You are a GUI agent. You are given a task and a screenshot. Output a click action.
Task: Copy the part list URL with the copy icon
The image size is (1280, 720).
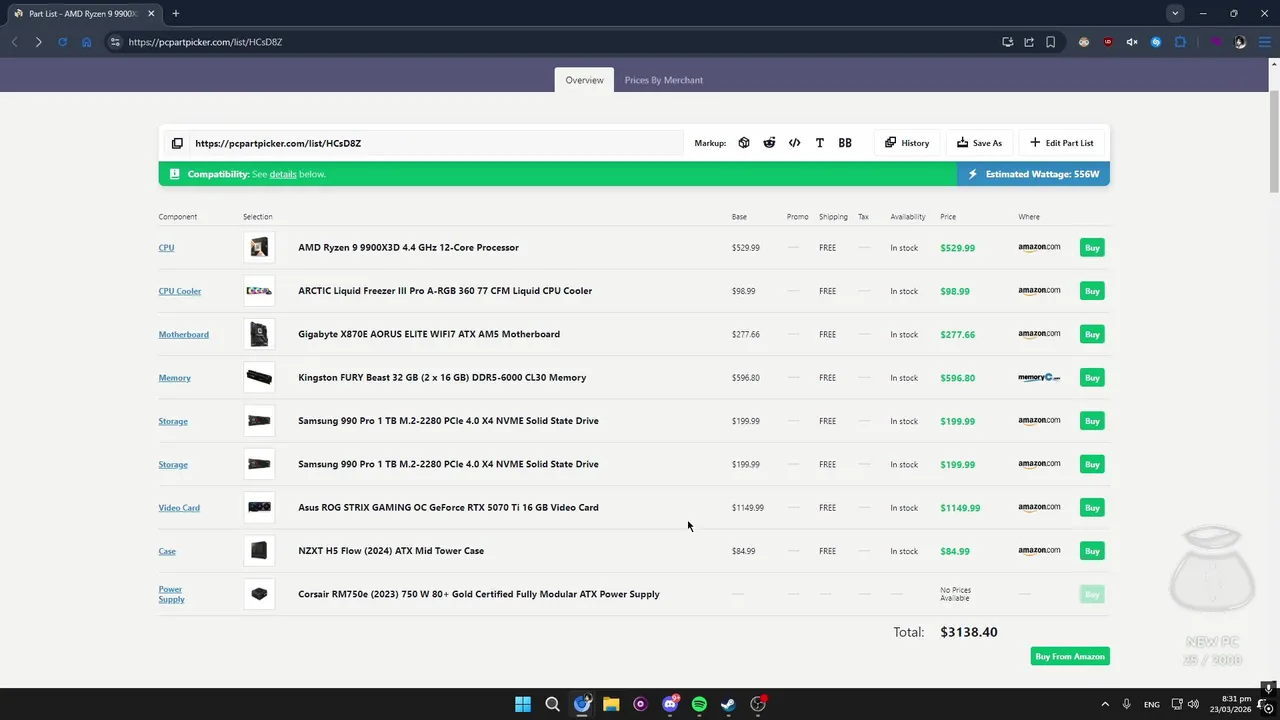pos(177,143)
